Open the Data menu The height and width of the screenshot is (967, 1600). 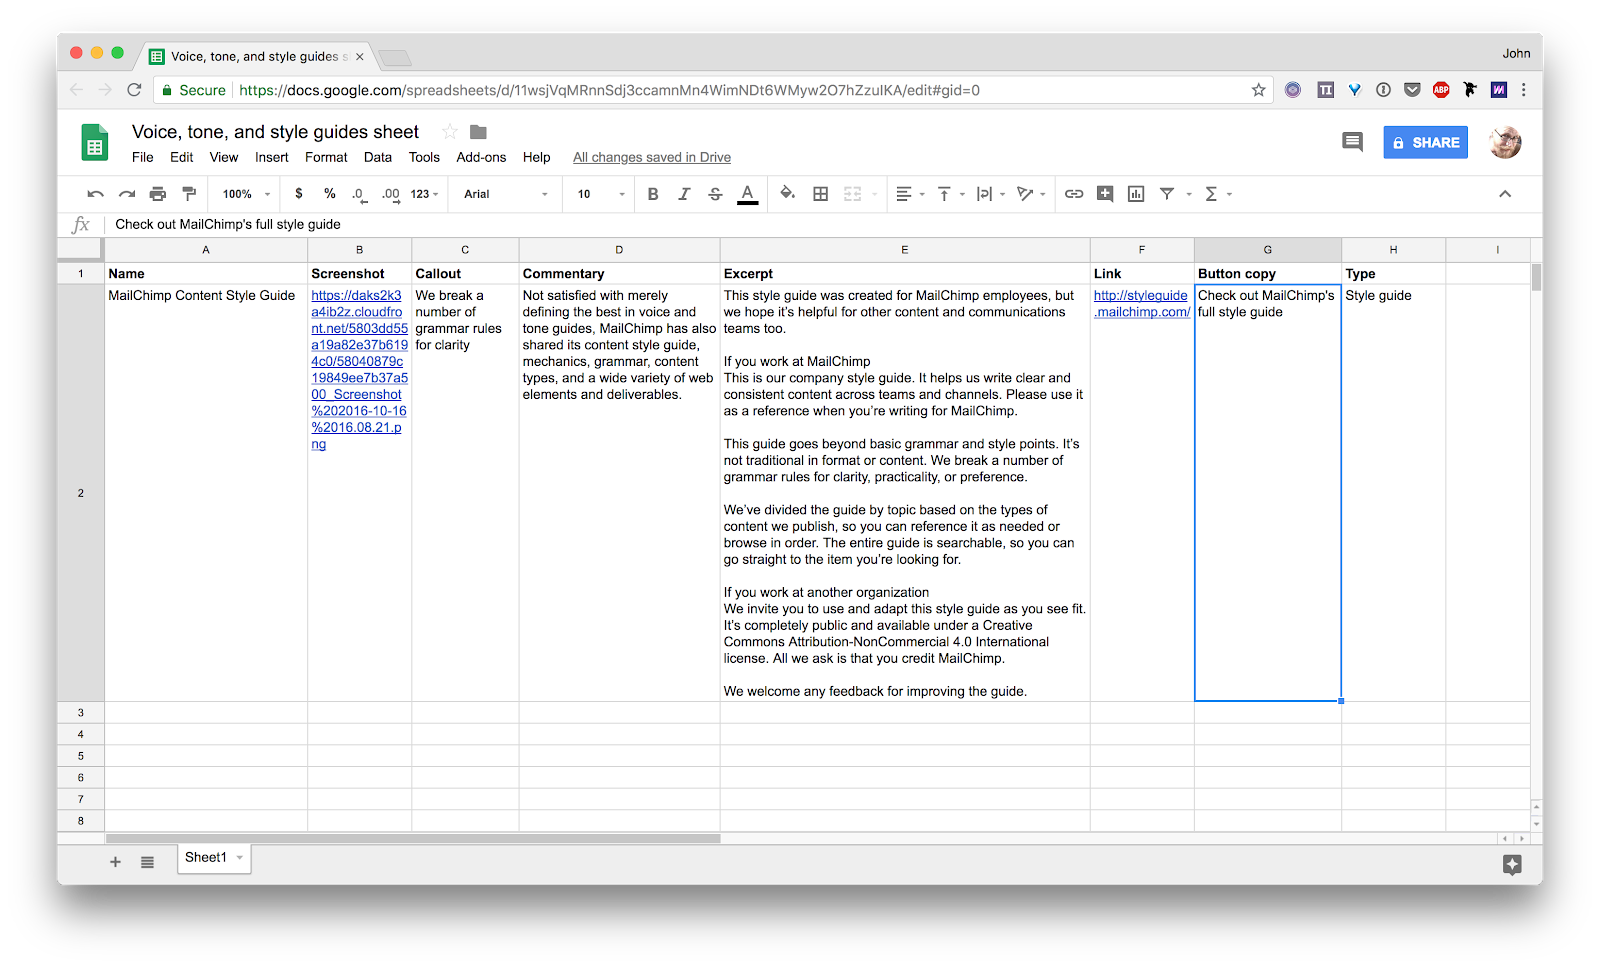tap(378, 157)
